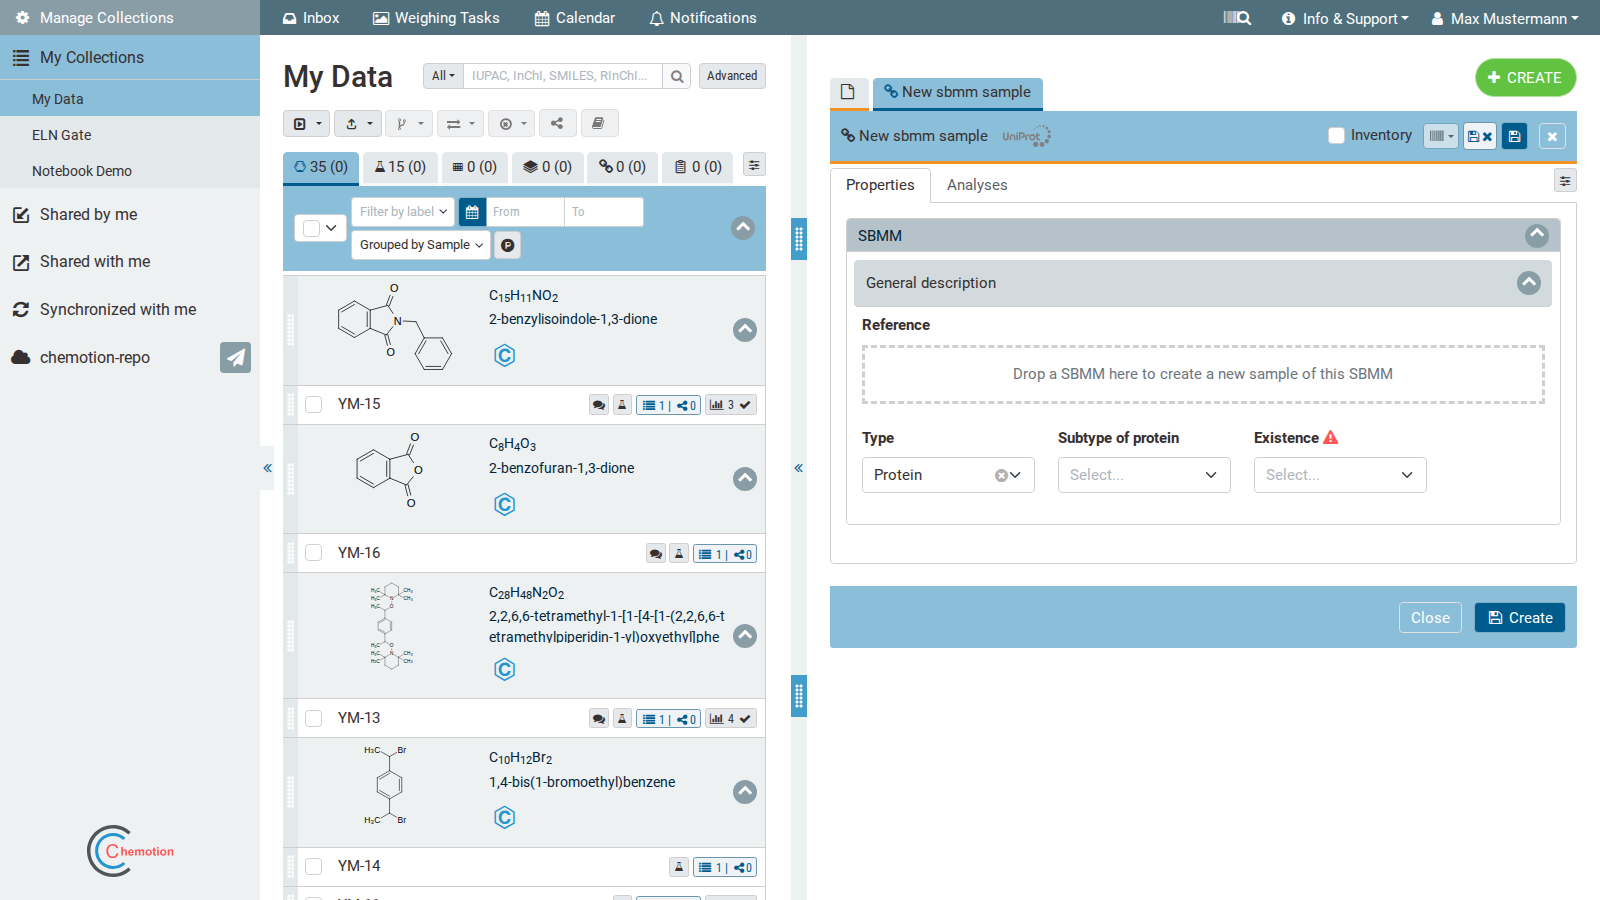Screen dimensions: 1600x900
Task: Open the Filter by label dropdown
Action: 403,212
